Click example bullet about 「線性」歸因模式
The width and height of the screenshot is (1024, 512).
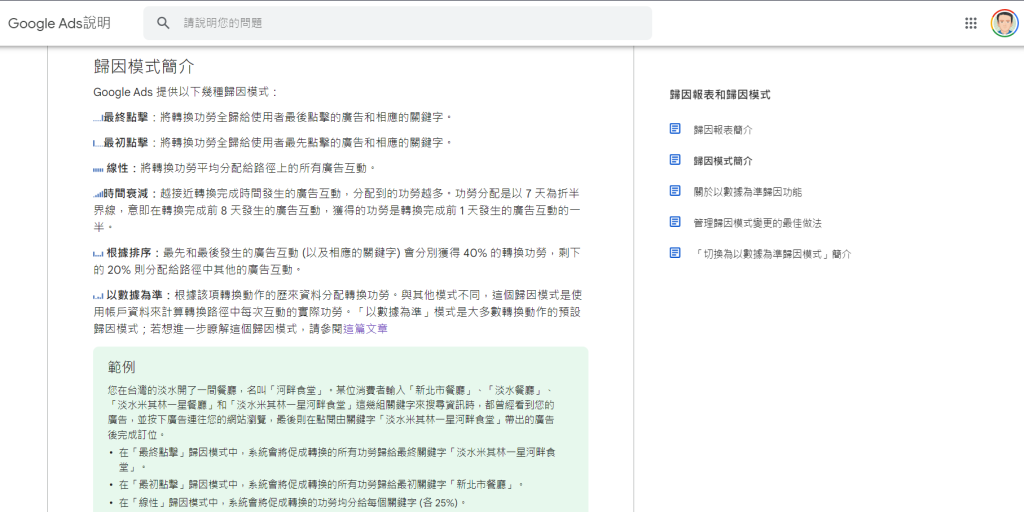pos(293,503)
